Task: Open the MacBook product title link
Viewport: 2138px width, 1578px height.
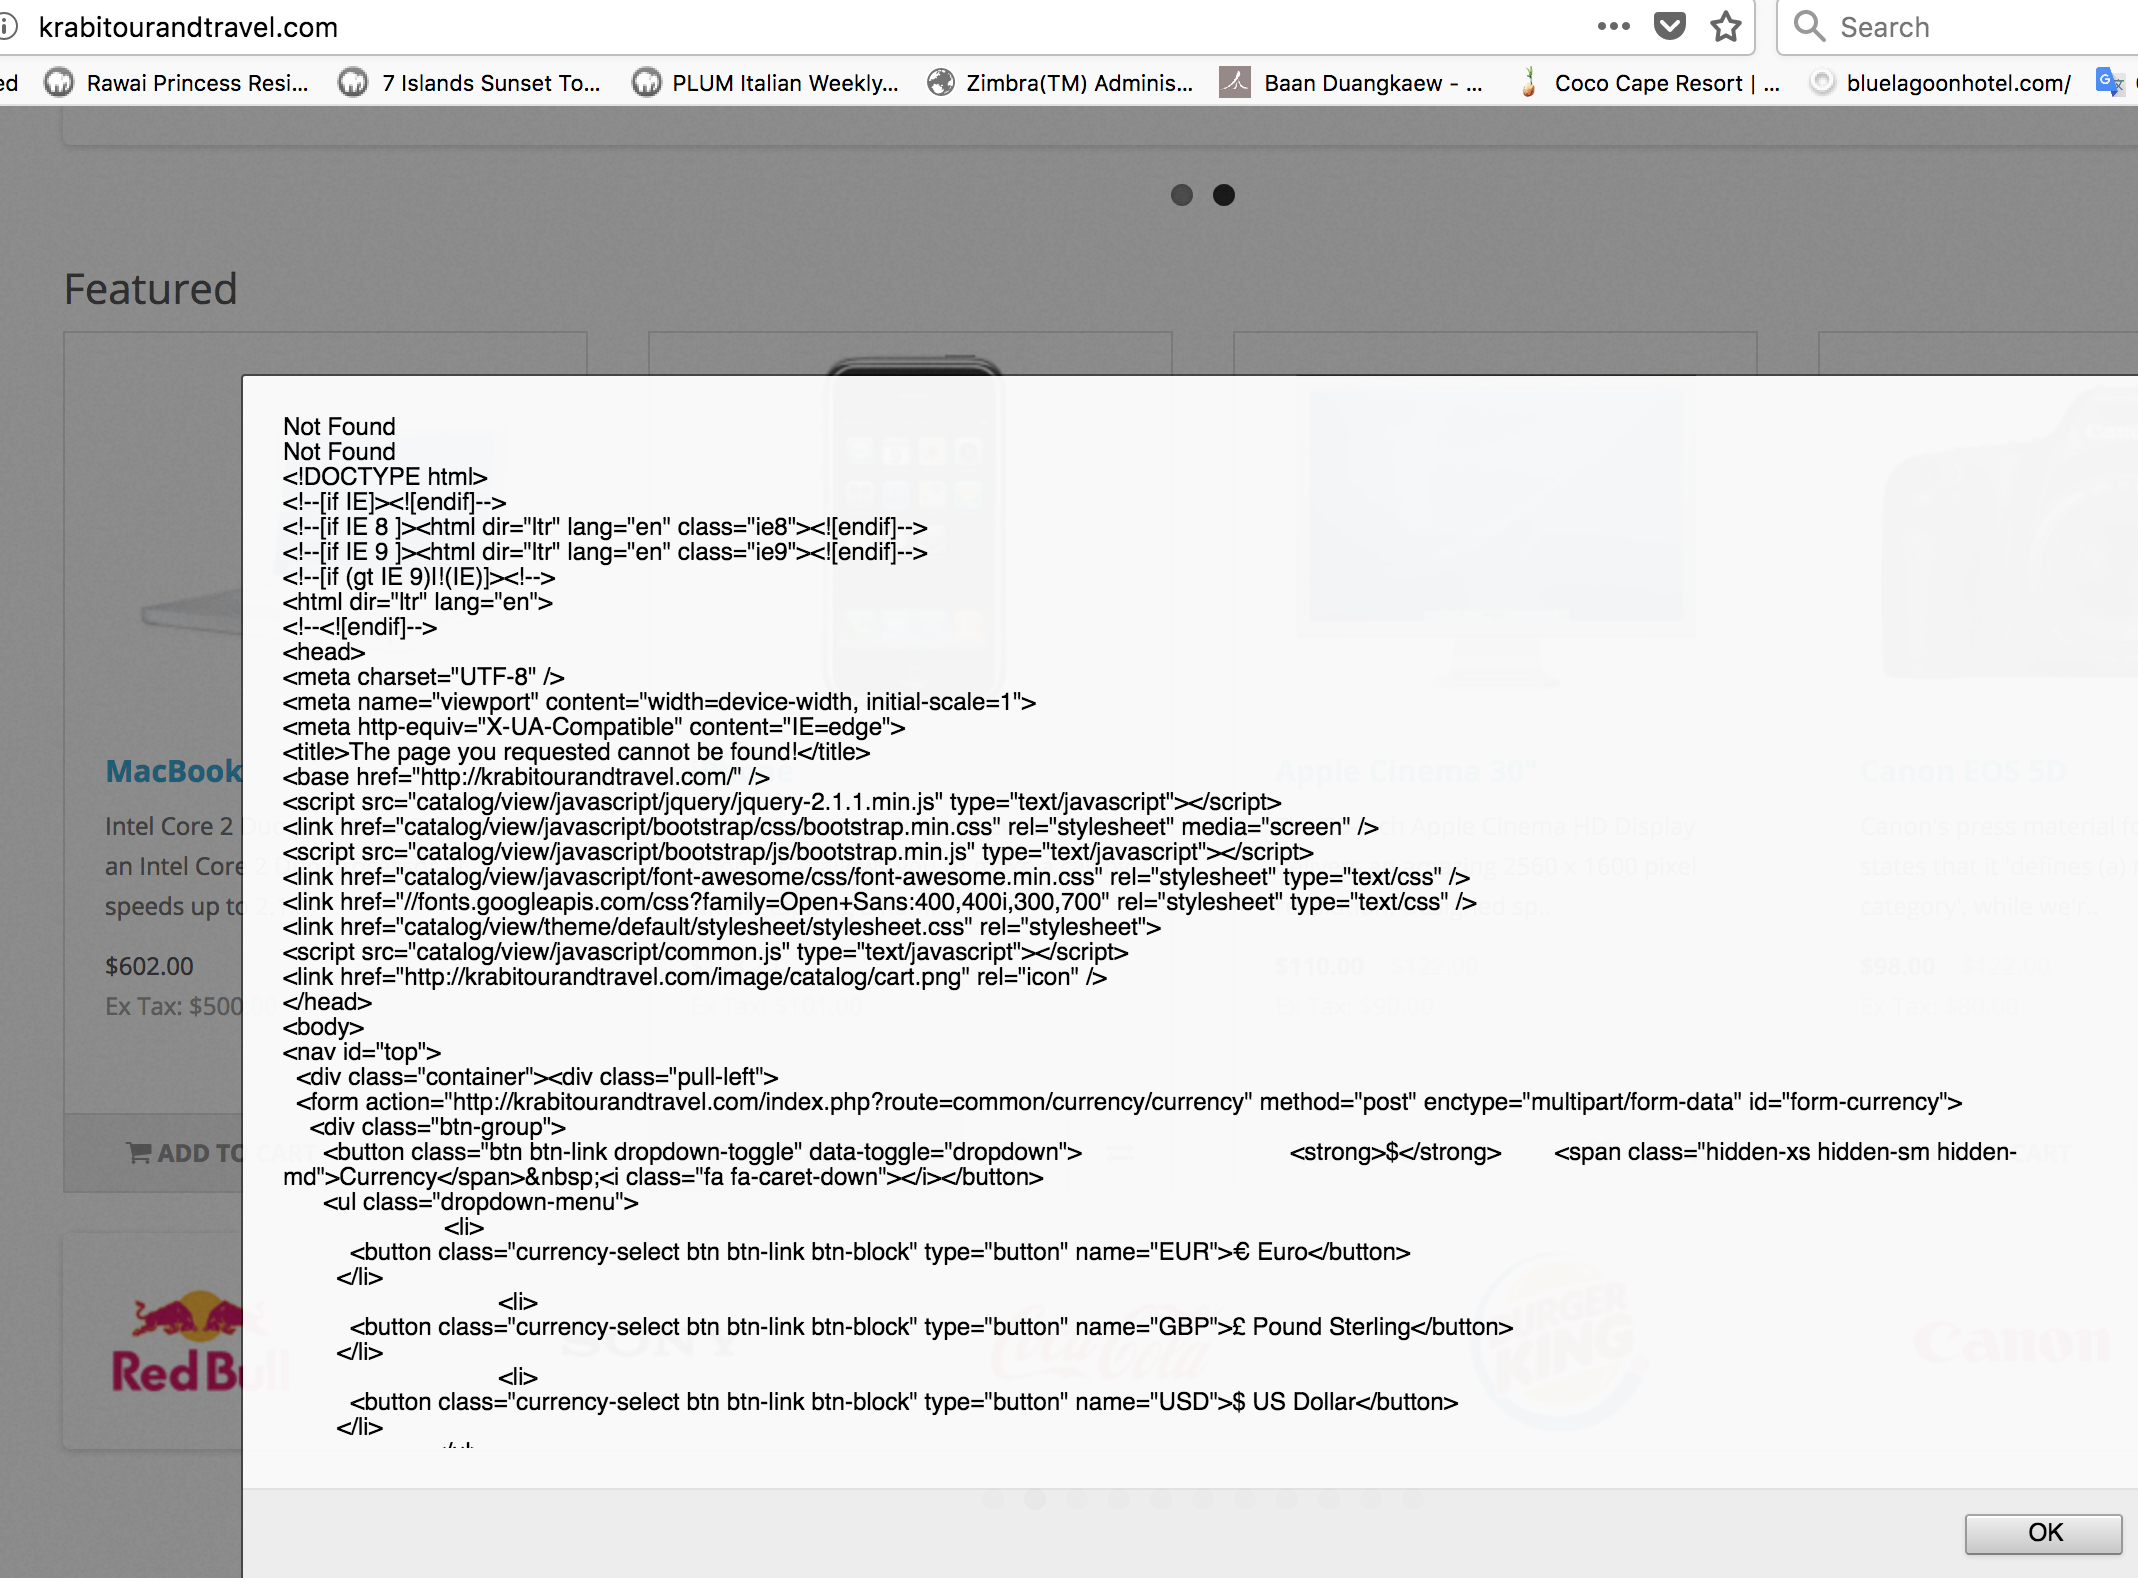Action: [174, 771]
